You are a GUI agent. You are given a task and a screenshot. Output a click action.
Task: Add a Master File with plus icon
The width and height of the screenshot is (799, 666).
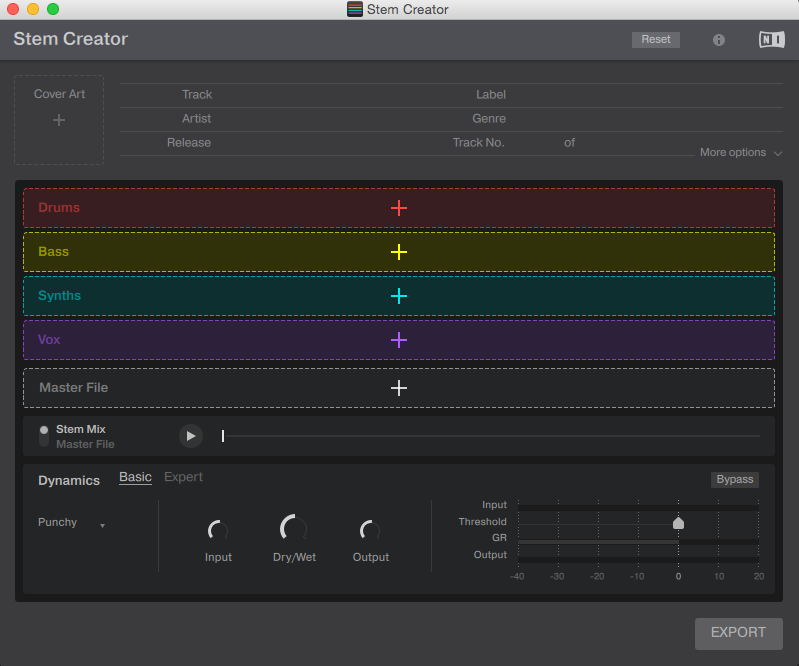[398, 388]
